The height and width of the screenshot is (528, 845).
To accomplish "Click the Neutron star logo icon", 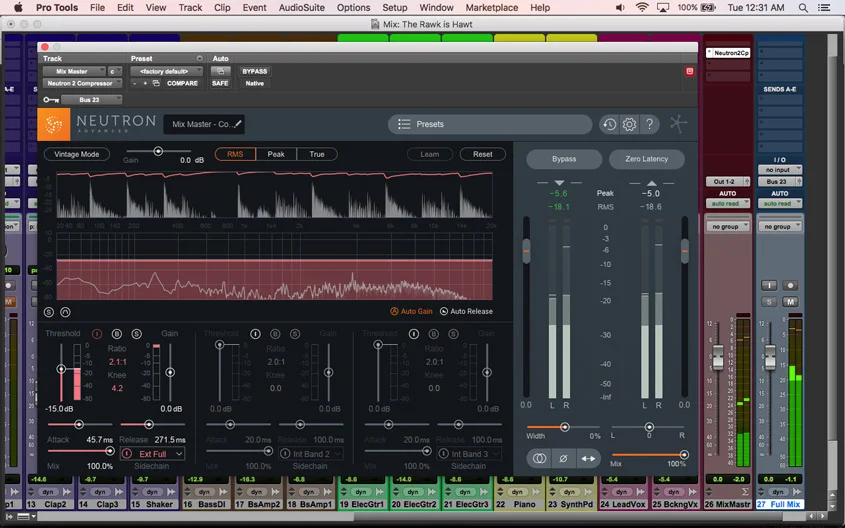I will 678,124.
